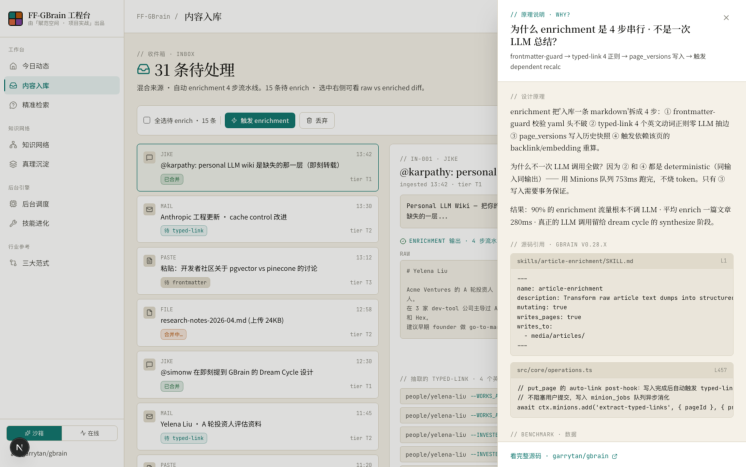746x467 pixels.
Task: Click the round N badge
Action: [x=20, y=447]
